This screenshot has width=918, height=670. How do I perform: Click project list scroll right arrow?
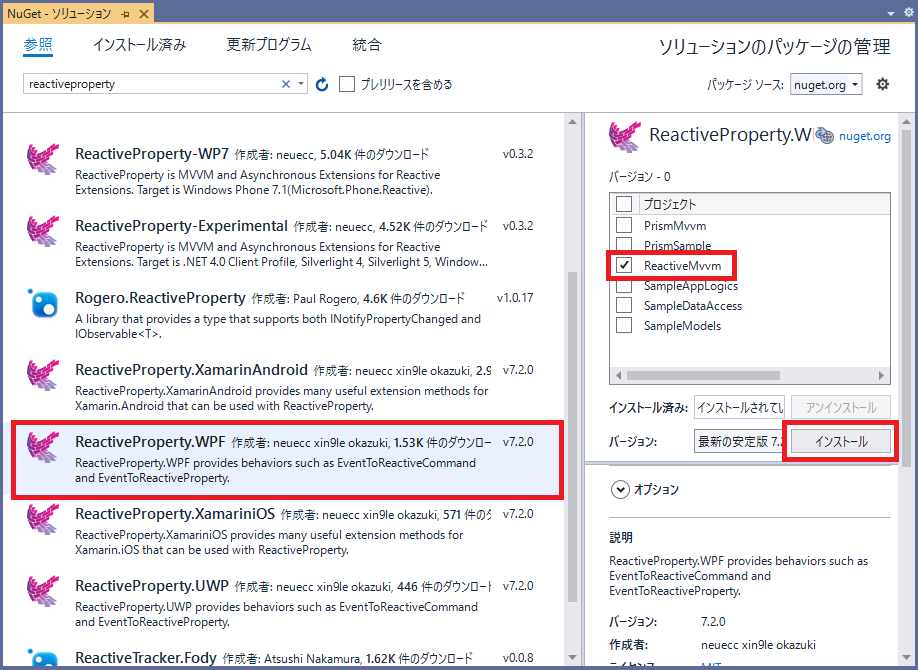(881, 375)
